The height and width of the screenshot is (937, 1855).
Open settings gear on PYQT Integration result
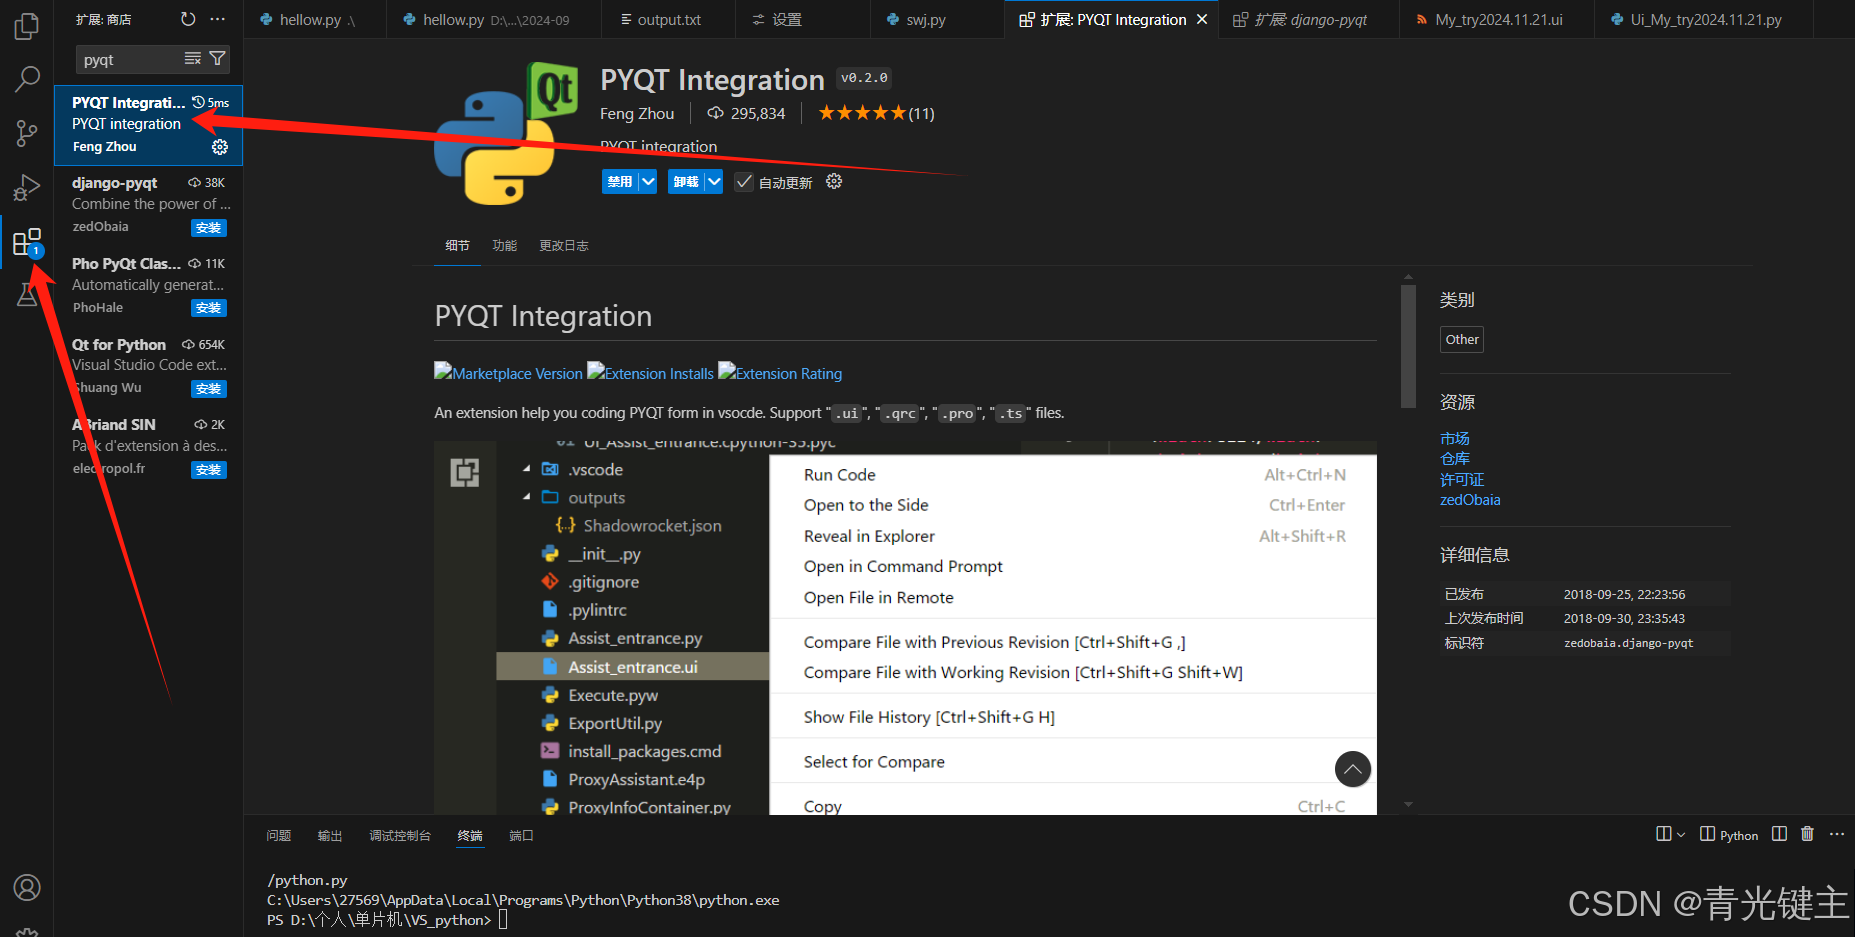coord(219,146)
